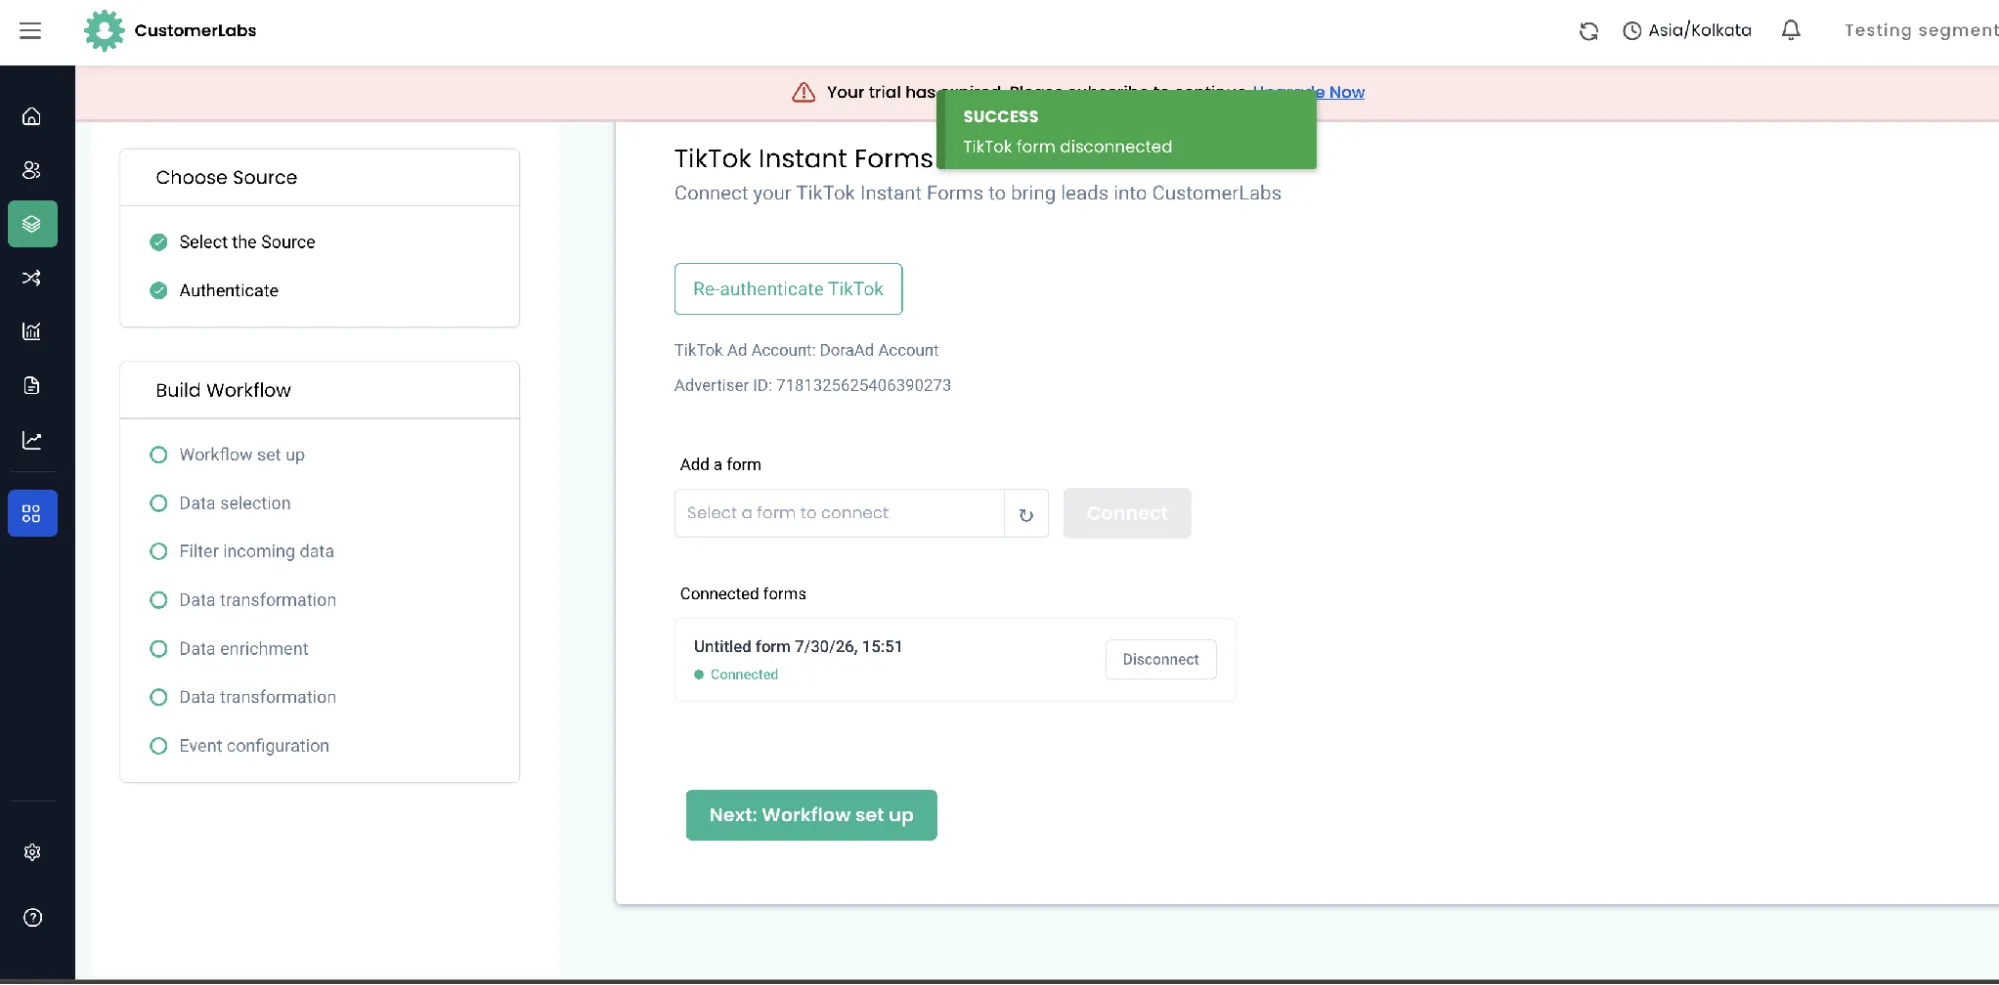Click 'Untitled form 7/30/26, 15:51' entry
Screen dimensions: 1999x985
pos(798,647)
